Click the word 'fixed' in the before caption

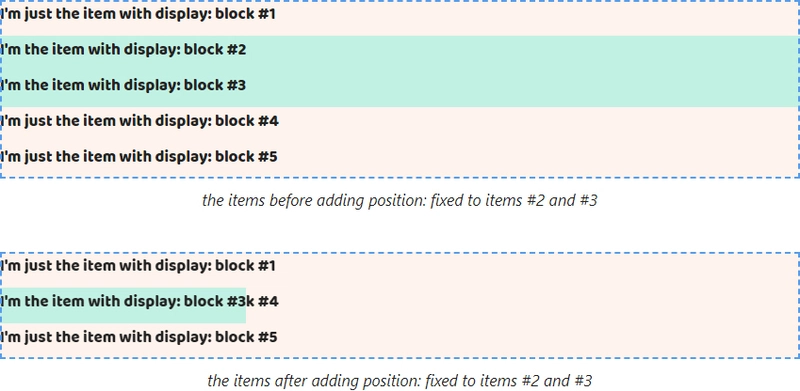446,200
